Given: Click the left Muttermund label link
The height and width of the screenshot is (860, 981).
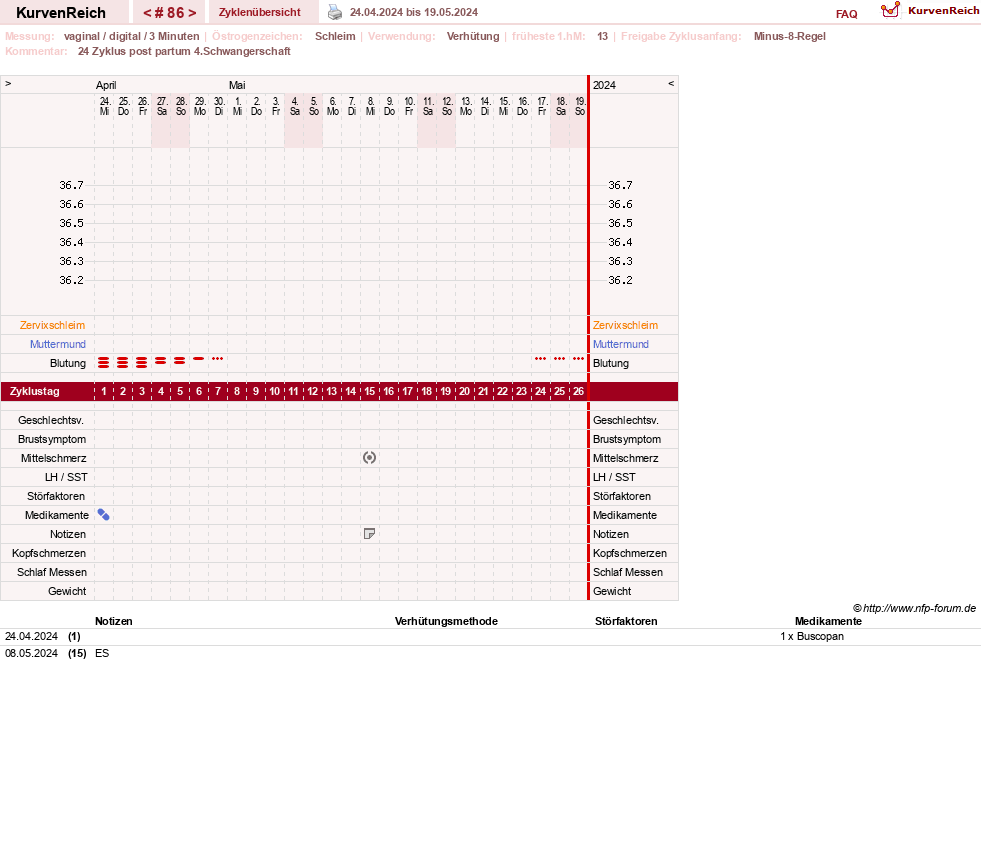Looking at the screenshot, I should click(58, 344).
